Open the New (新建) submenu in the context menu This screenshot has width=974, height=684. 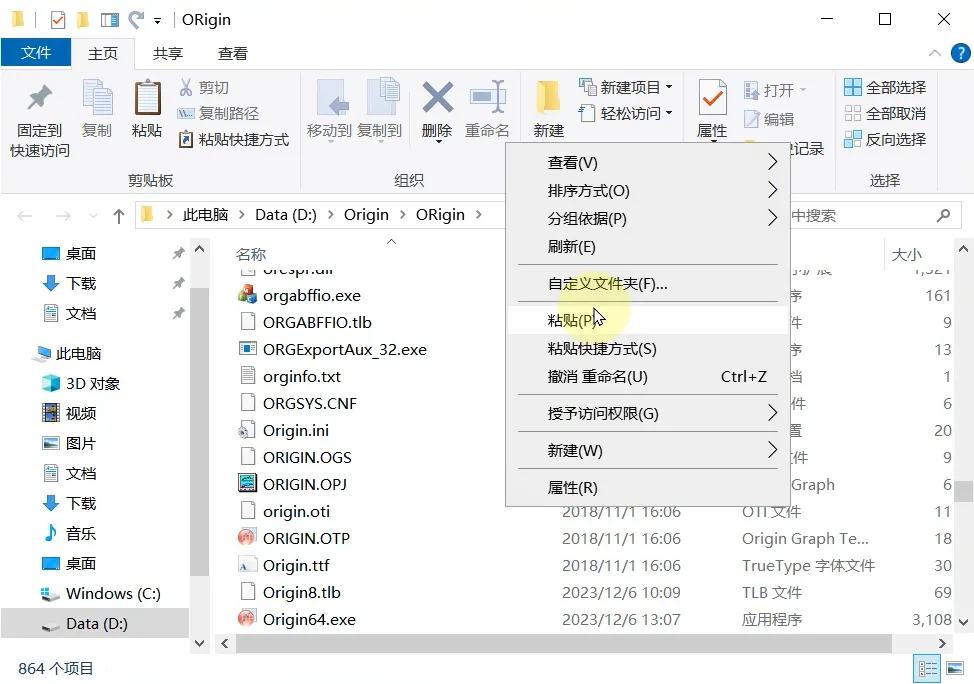click(648, 450)
